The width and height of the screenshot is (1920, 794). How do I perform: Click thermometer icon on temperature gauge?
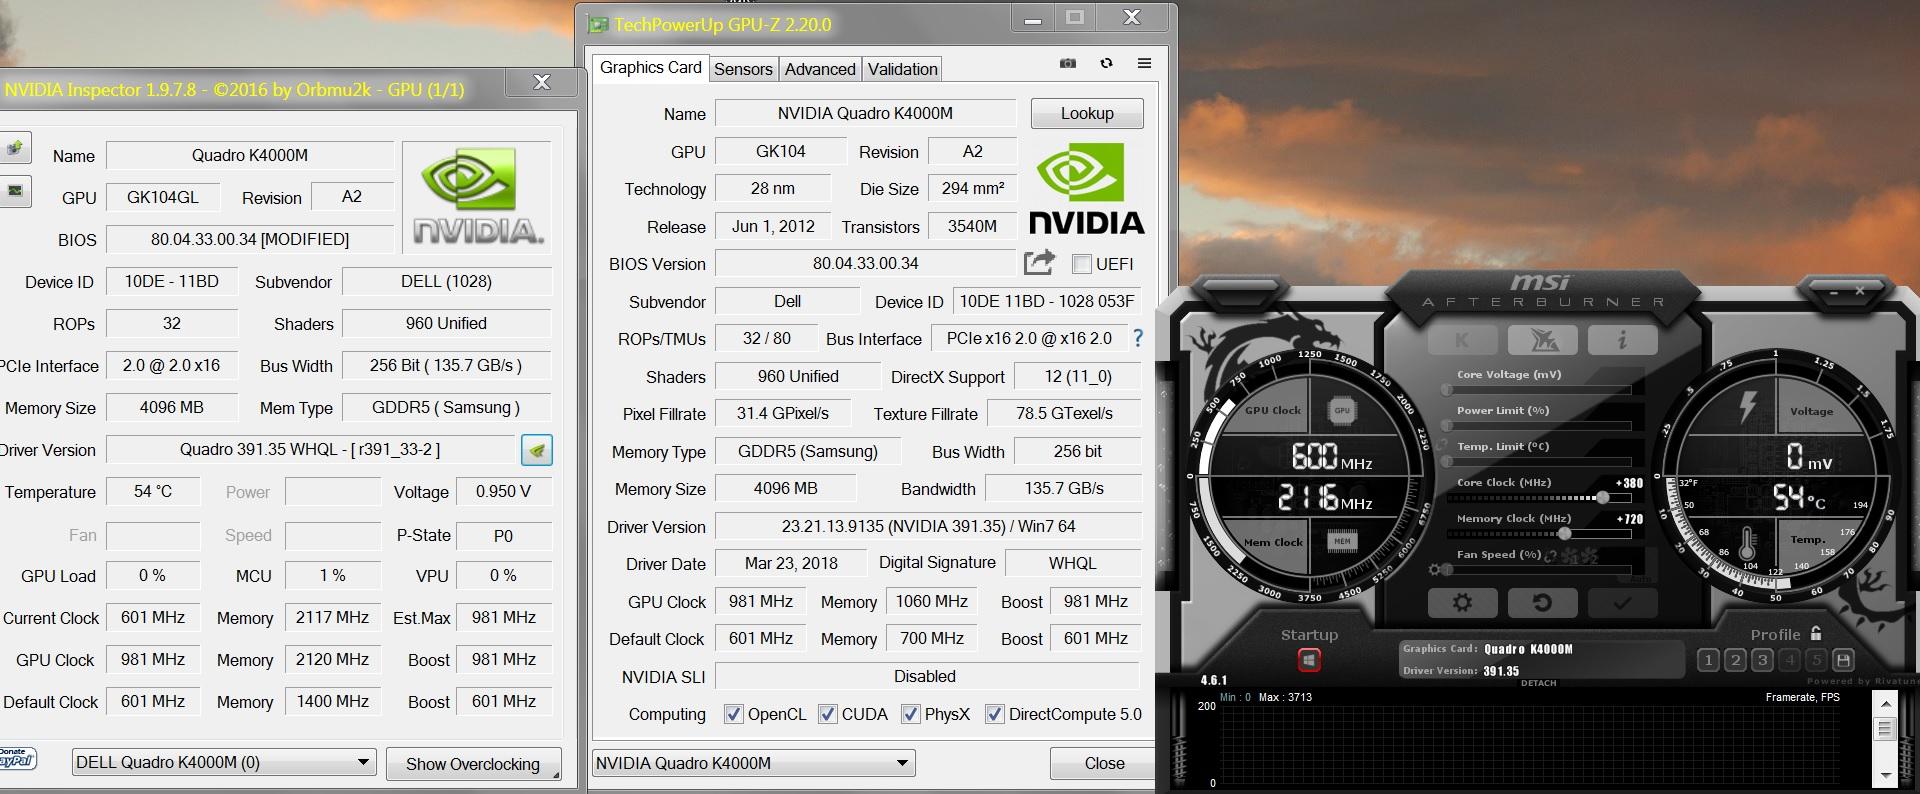[x=1747, y=544]
